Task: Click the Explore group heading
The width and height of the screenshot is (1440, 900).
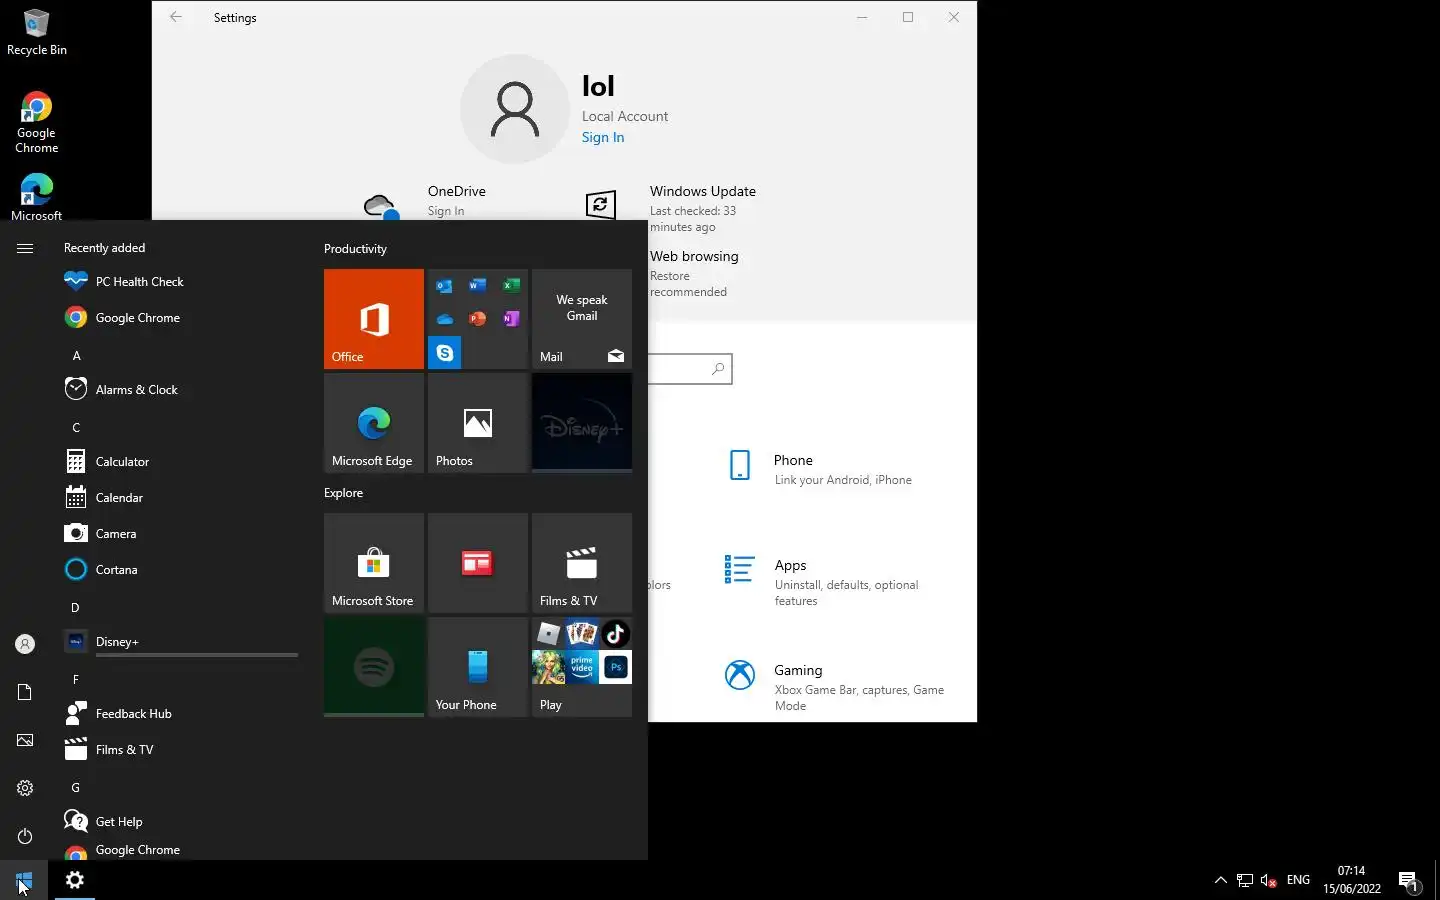Action: click(x=343, y=493)
